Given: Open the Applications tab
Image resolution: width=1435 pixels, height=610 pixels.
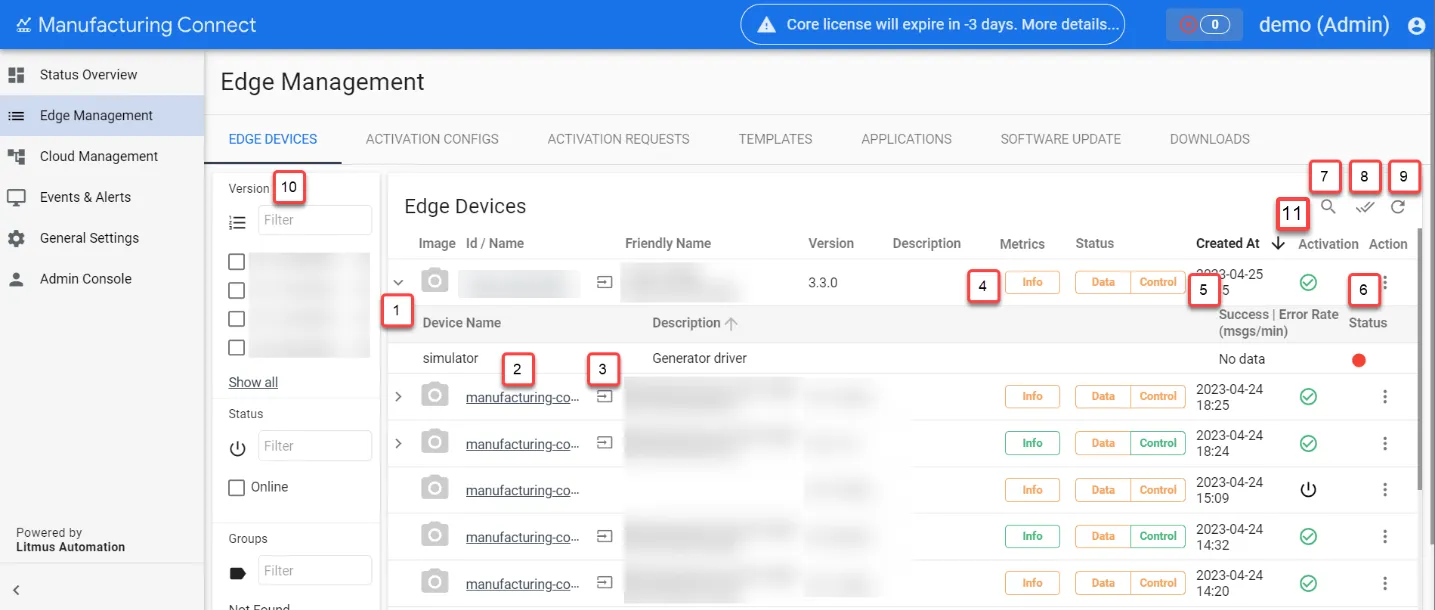Looking at the screenshot, I should pyautogui.click(x=906, y=139).
